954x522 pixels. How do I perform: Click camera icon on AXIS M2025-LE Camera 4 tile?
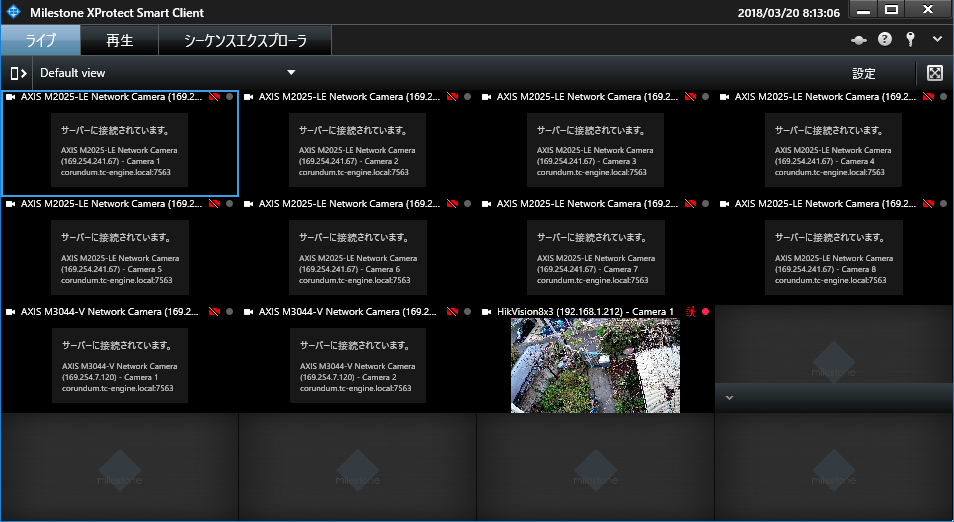[724, 97]
